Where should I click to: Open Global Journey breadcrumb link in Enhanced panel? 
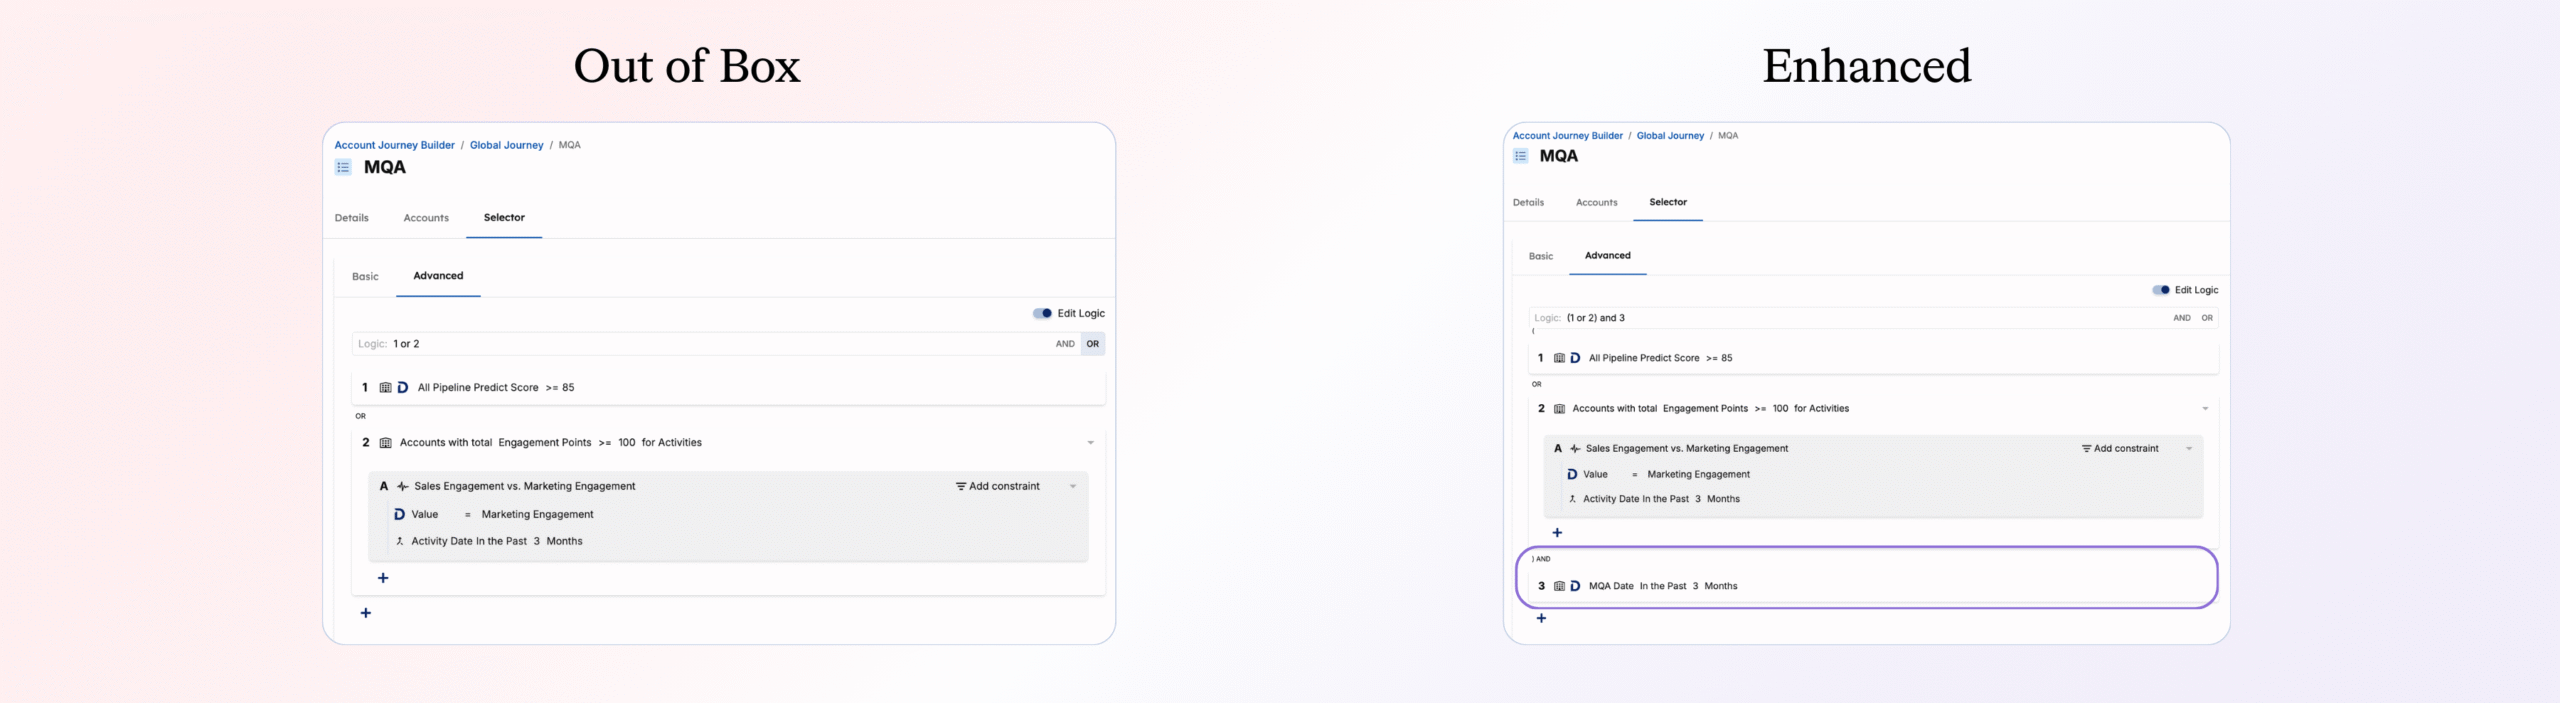tap(1670, 136)
